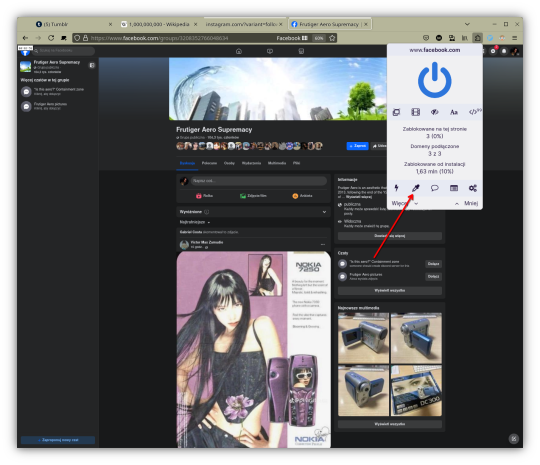The height and width of the screenshot is (465, 540).
Task: Click Firefox forward arrow
Action: 38,38
